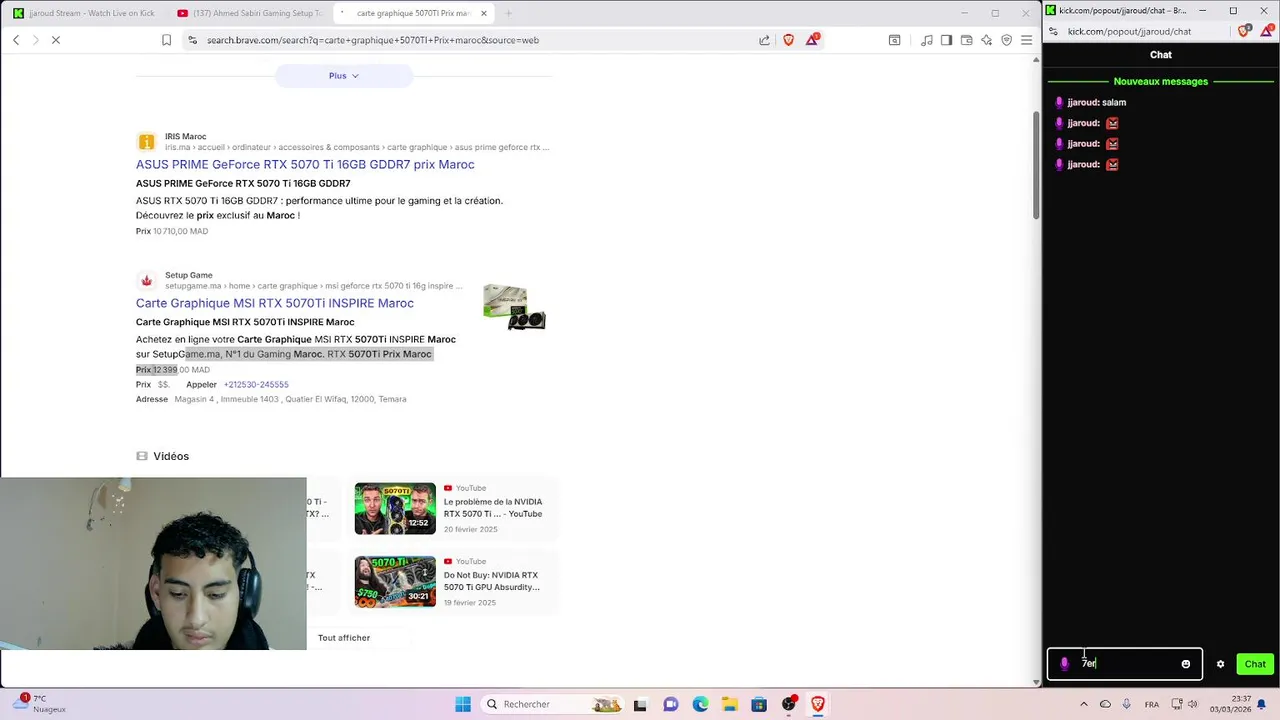Click the chat message input field

tap(1125, 664)
